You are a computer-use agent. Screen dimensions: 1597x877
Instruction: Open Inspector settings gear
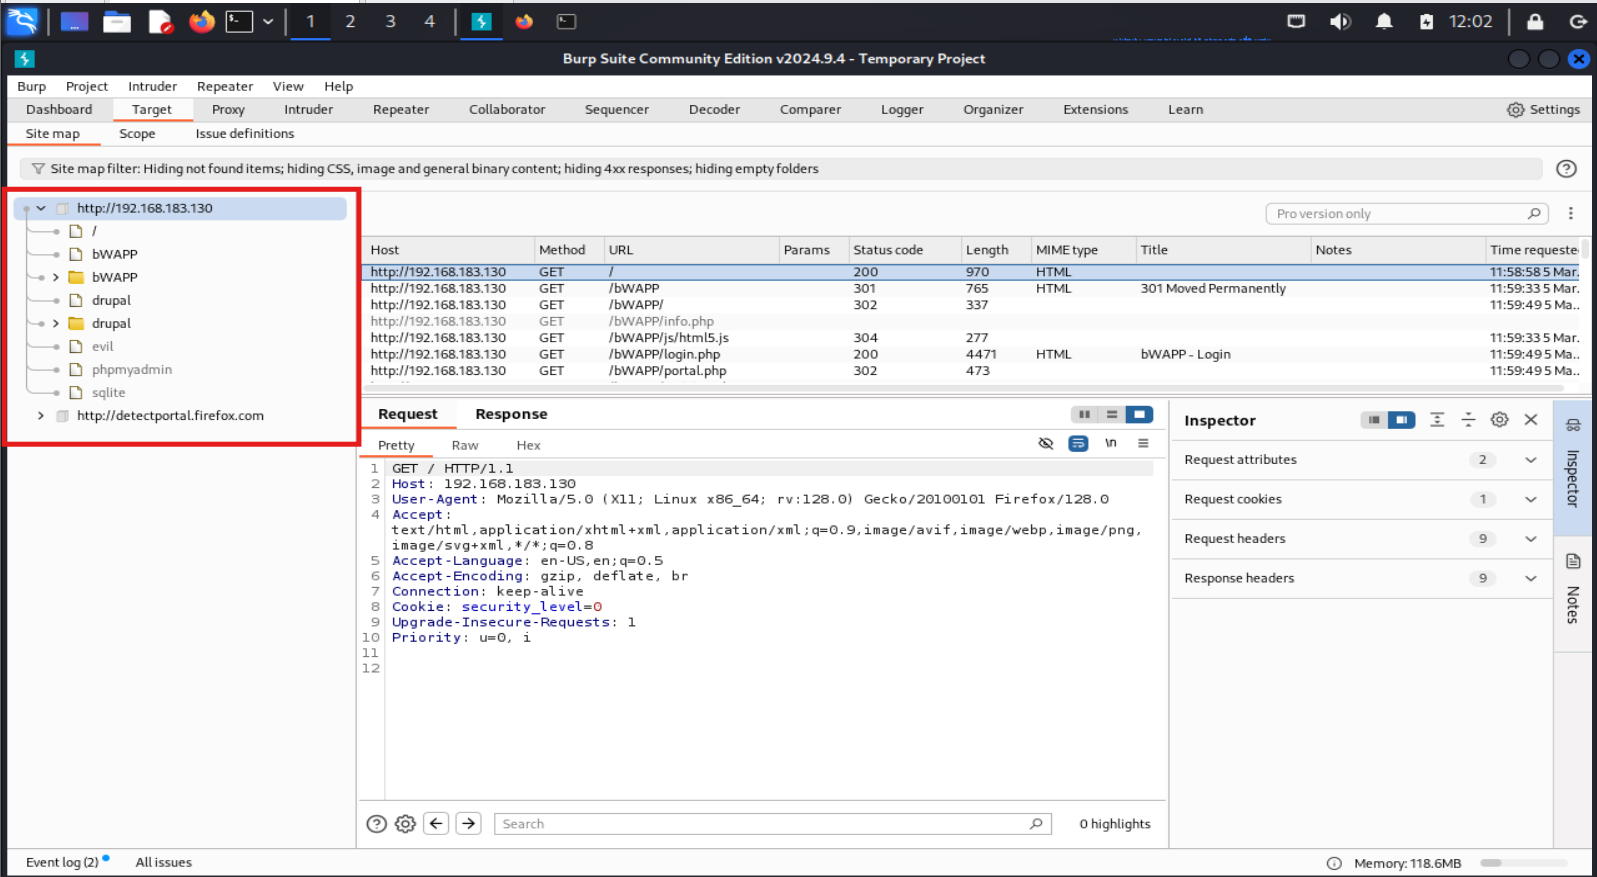click(1499, 420)
